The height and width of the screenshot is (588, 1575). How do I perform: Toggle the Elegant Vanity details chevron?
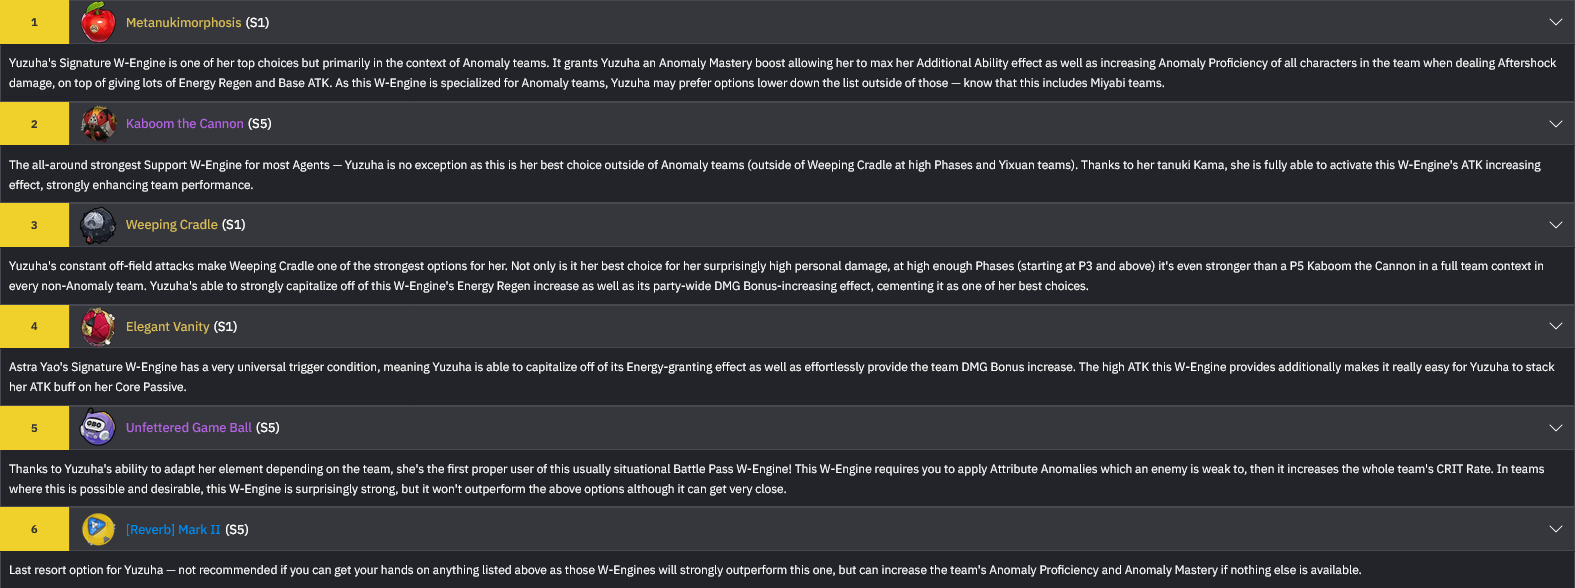[1555, 326]
